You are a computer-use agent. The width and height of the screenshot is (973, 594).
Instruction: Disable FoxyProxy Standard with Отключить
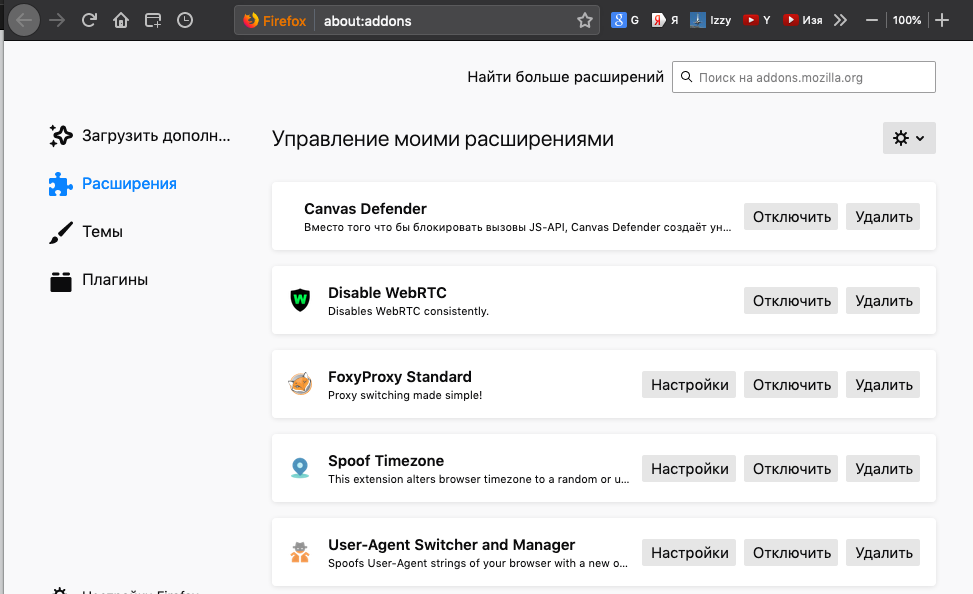coord(791,385)
